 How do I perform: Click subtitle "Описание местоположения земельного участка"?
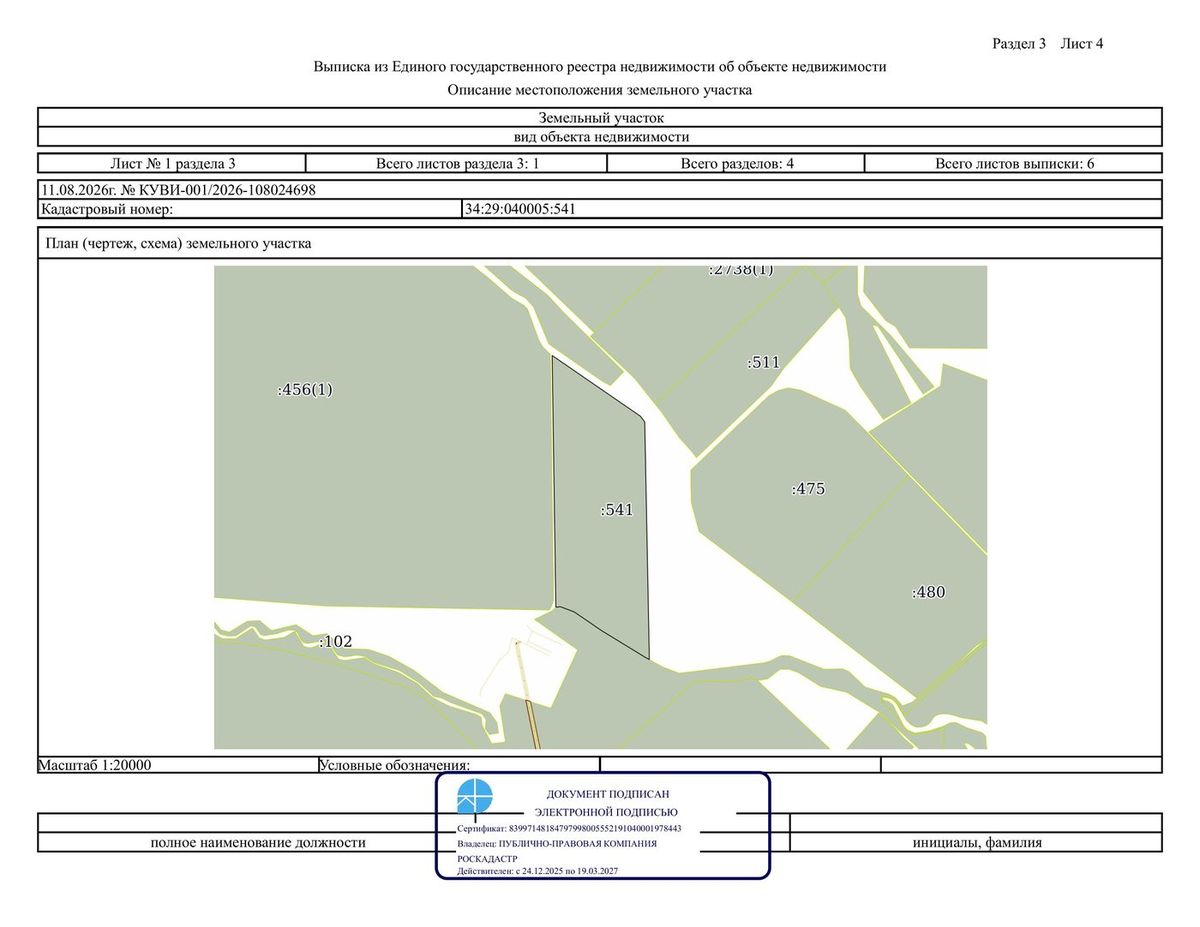[x=600, y=90]
